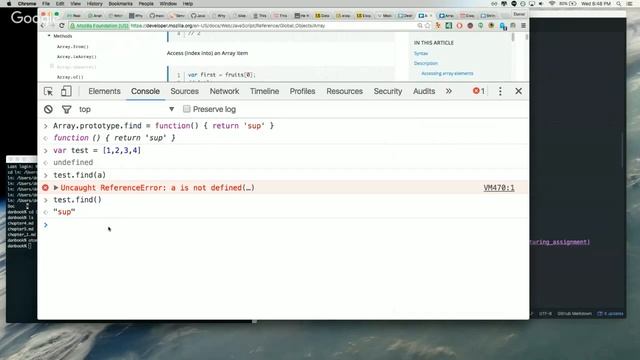Switch to the Console tab

145,91
